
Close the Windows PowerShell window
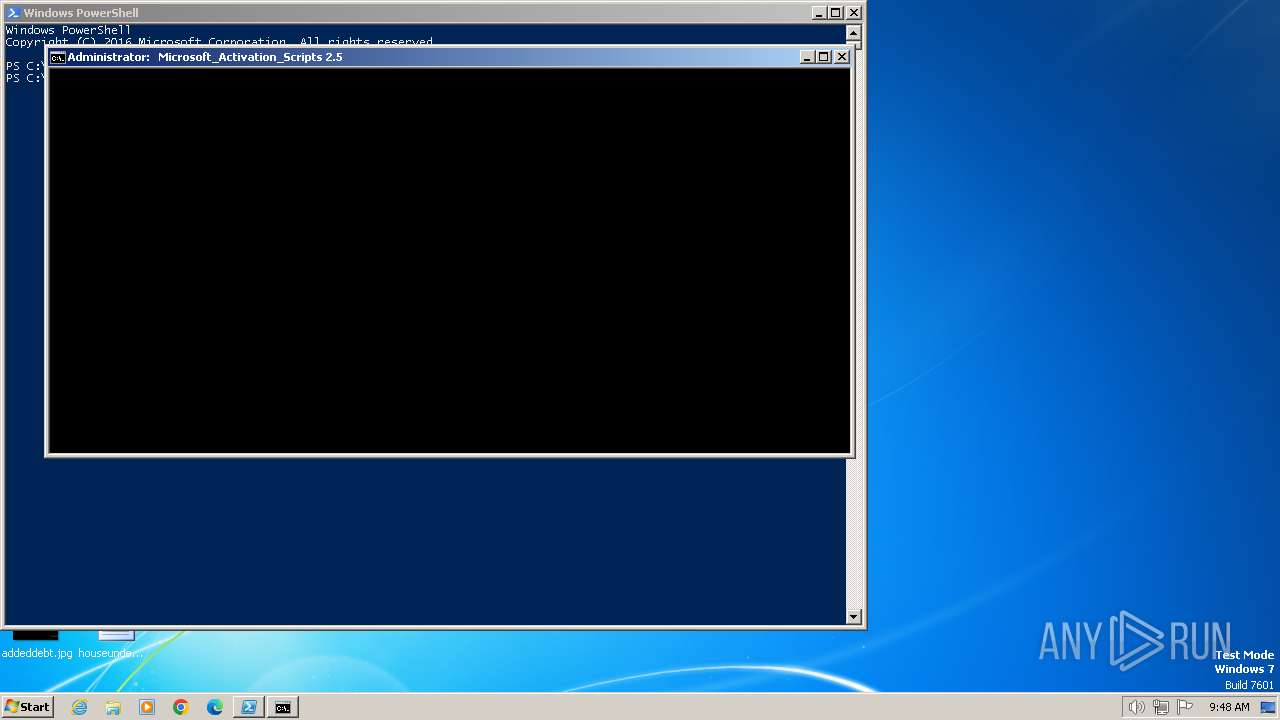tap(854, 13)
